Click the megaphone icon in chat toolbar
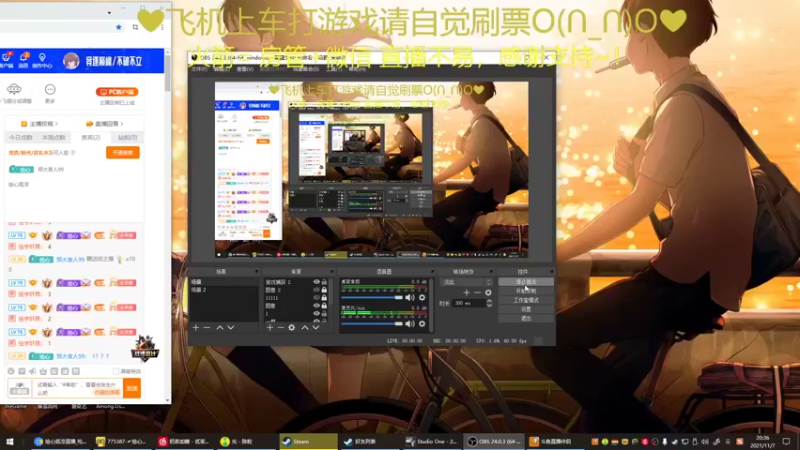 32,371
